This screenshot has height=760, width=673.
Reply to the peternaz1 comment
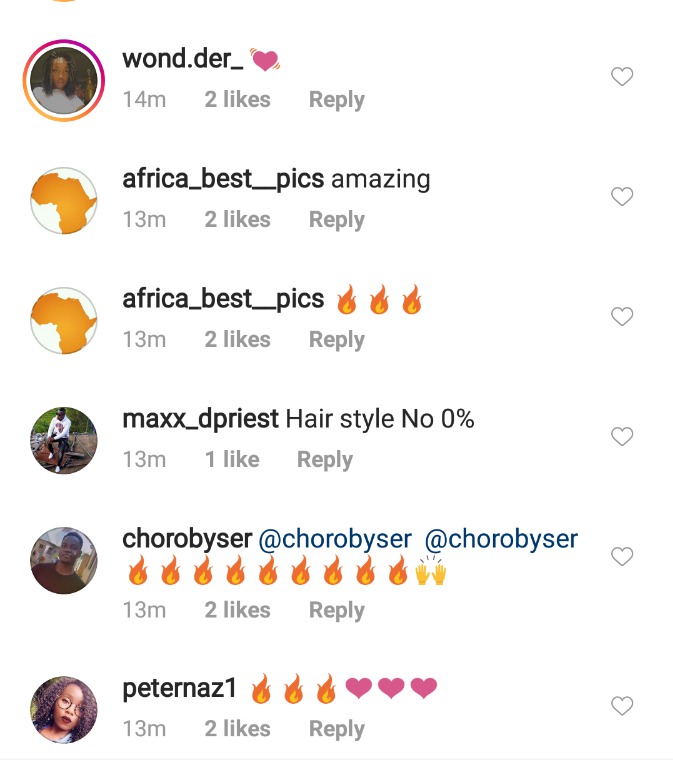[337, 729]
